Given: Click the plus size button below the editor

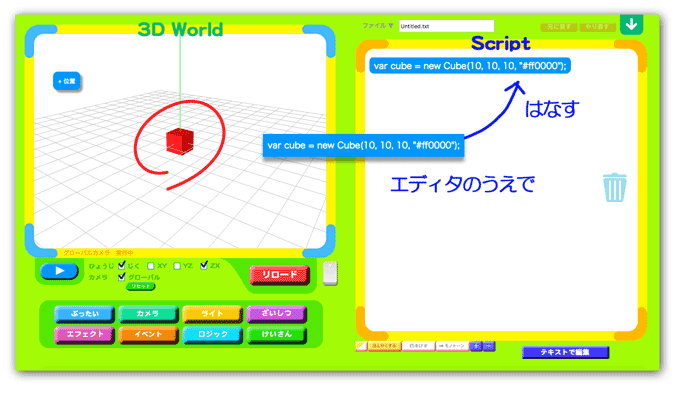Looking at the screenshot, I should point(476,346).
